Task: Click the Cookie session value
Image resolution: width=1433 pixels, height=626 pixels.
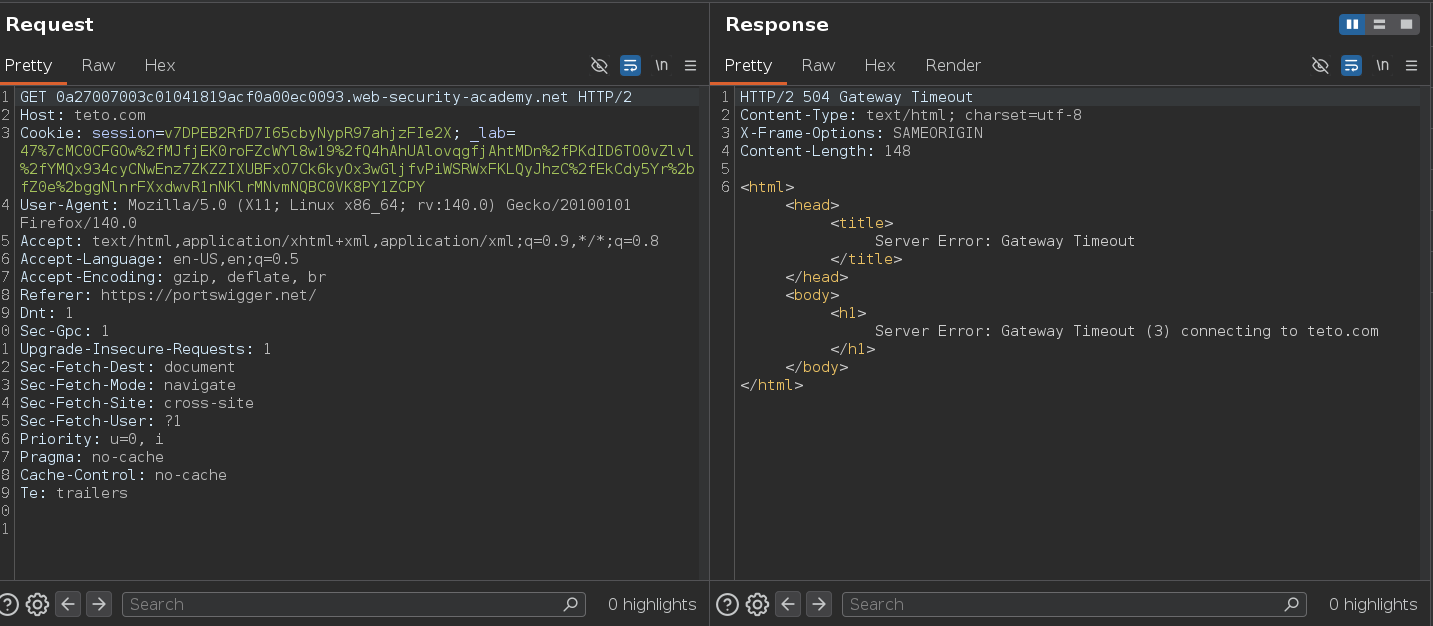Action: (308, 133)
